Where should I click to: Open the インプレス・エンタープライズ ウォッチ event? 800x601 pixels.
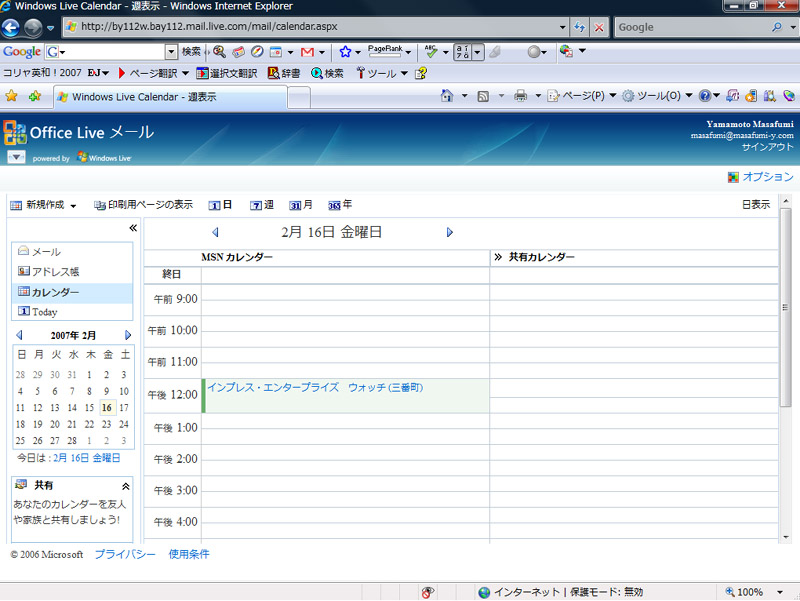pos(315,388)
